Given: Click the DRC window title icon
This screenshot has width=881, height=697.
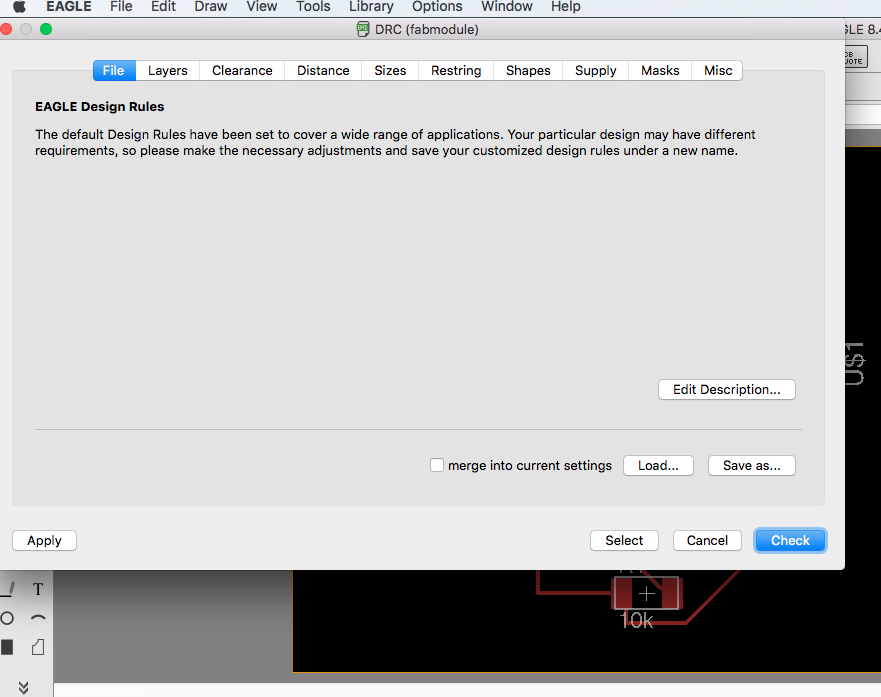Looking at the screenshot, I should 363,29.
